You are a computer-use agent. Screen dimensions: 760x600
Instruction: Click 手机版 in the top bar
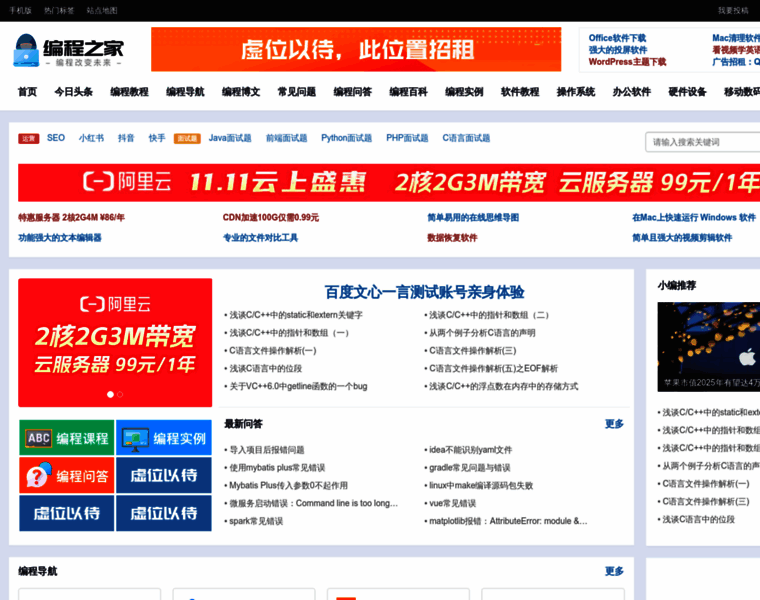click(x=20, y=10)
